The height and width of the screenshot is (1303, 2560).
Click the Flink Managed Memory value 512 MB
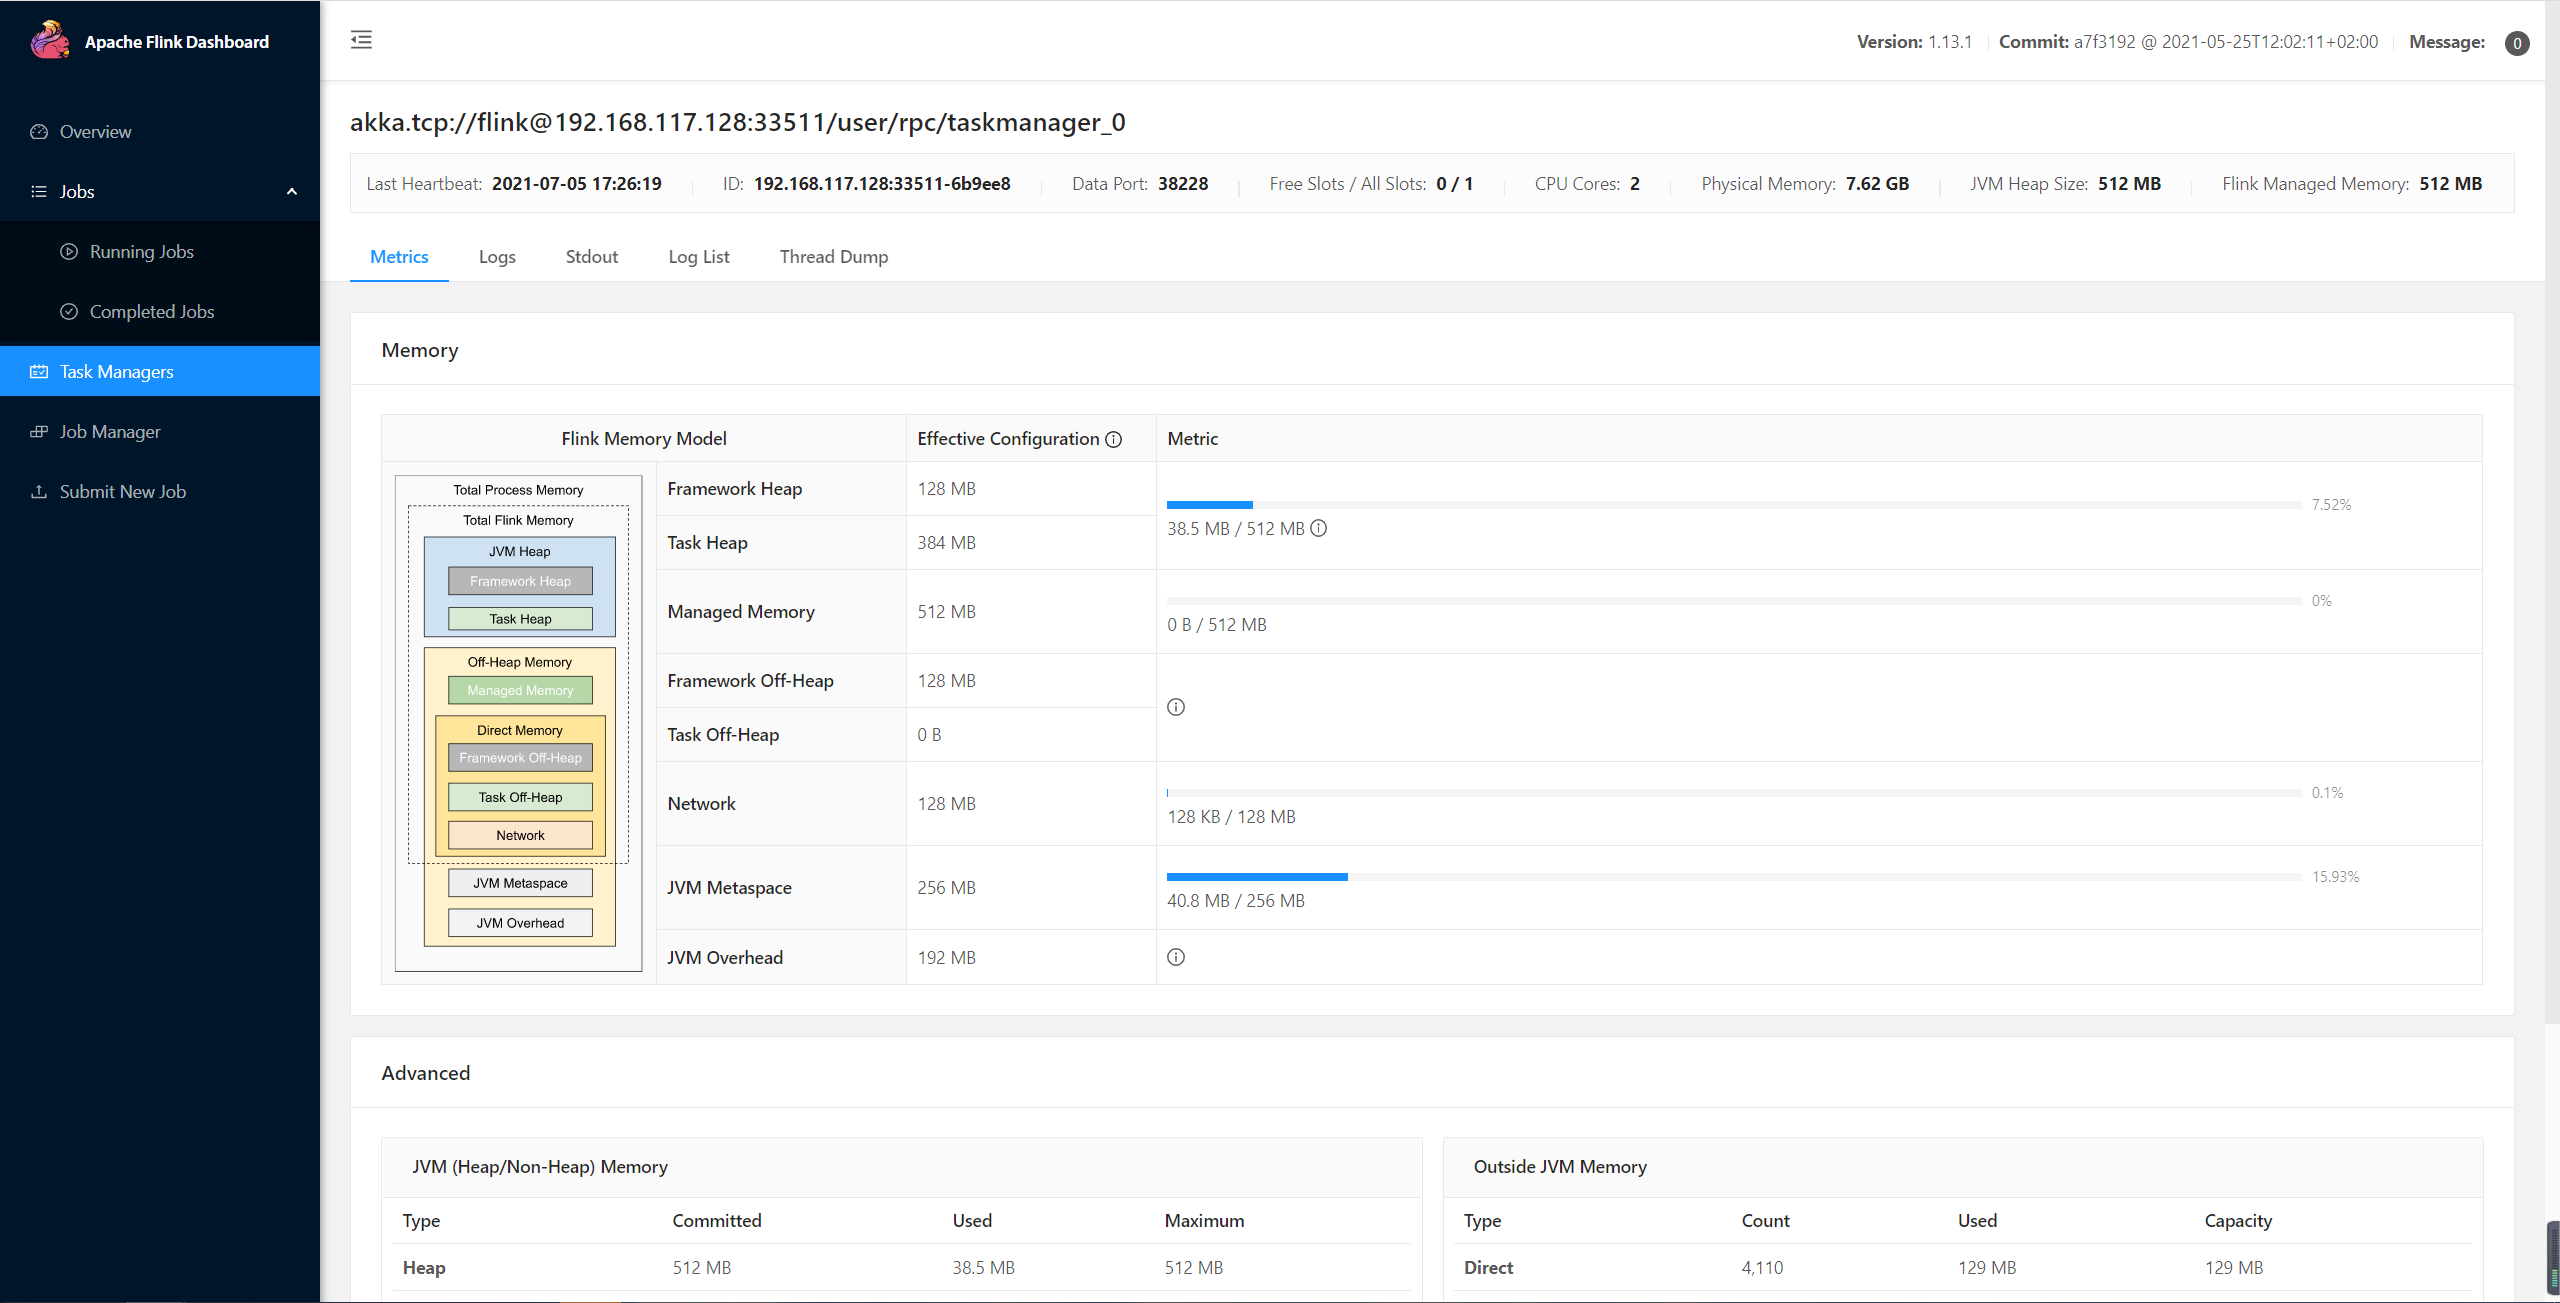pos(2450,184)
